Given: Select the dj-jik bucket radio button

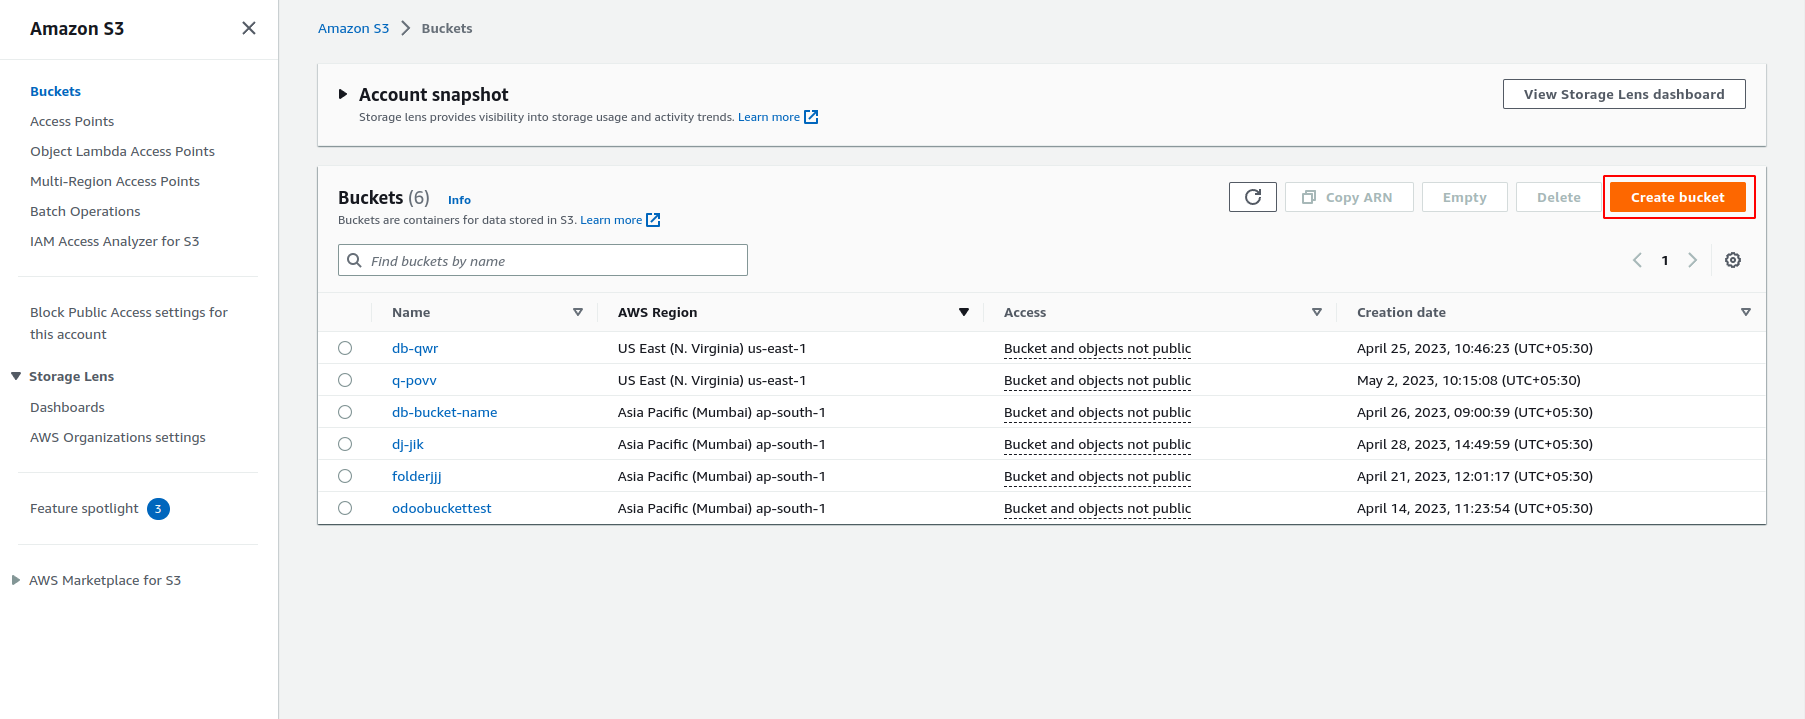Looking at the screenshot, I should click(x=345, y=444).
